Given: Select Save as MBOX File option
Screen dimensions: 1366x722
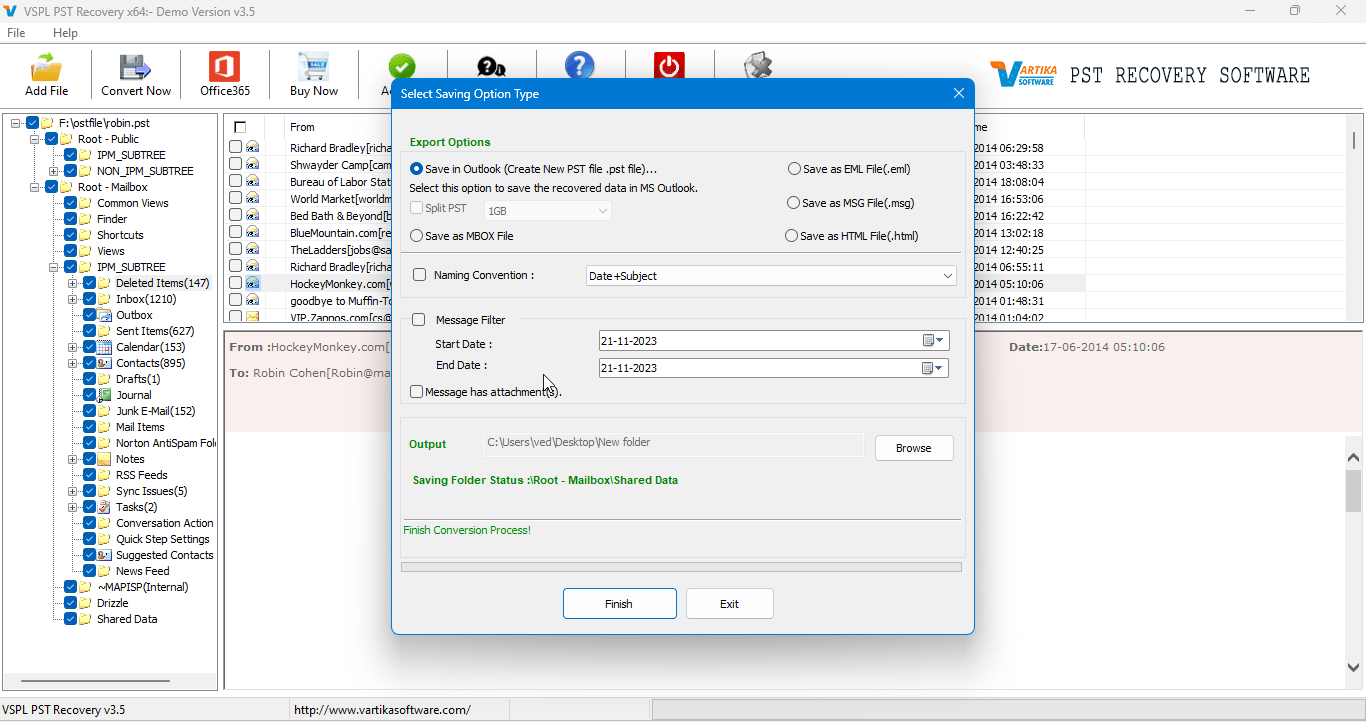Looking at the screenshot, I should (417, 236).
